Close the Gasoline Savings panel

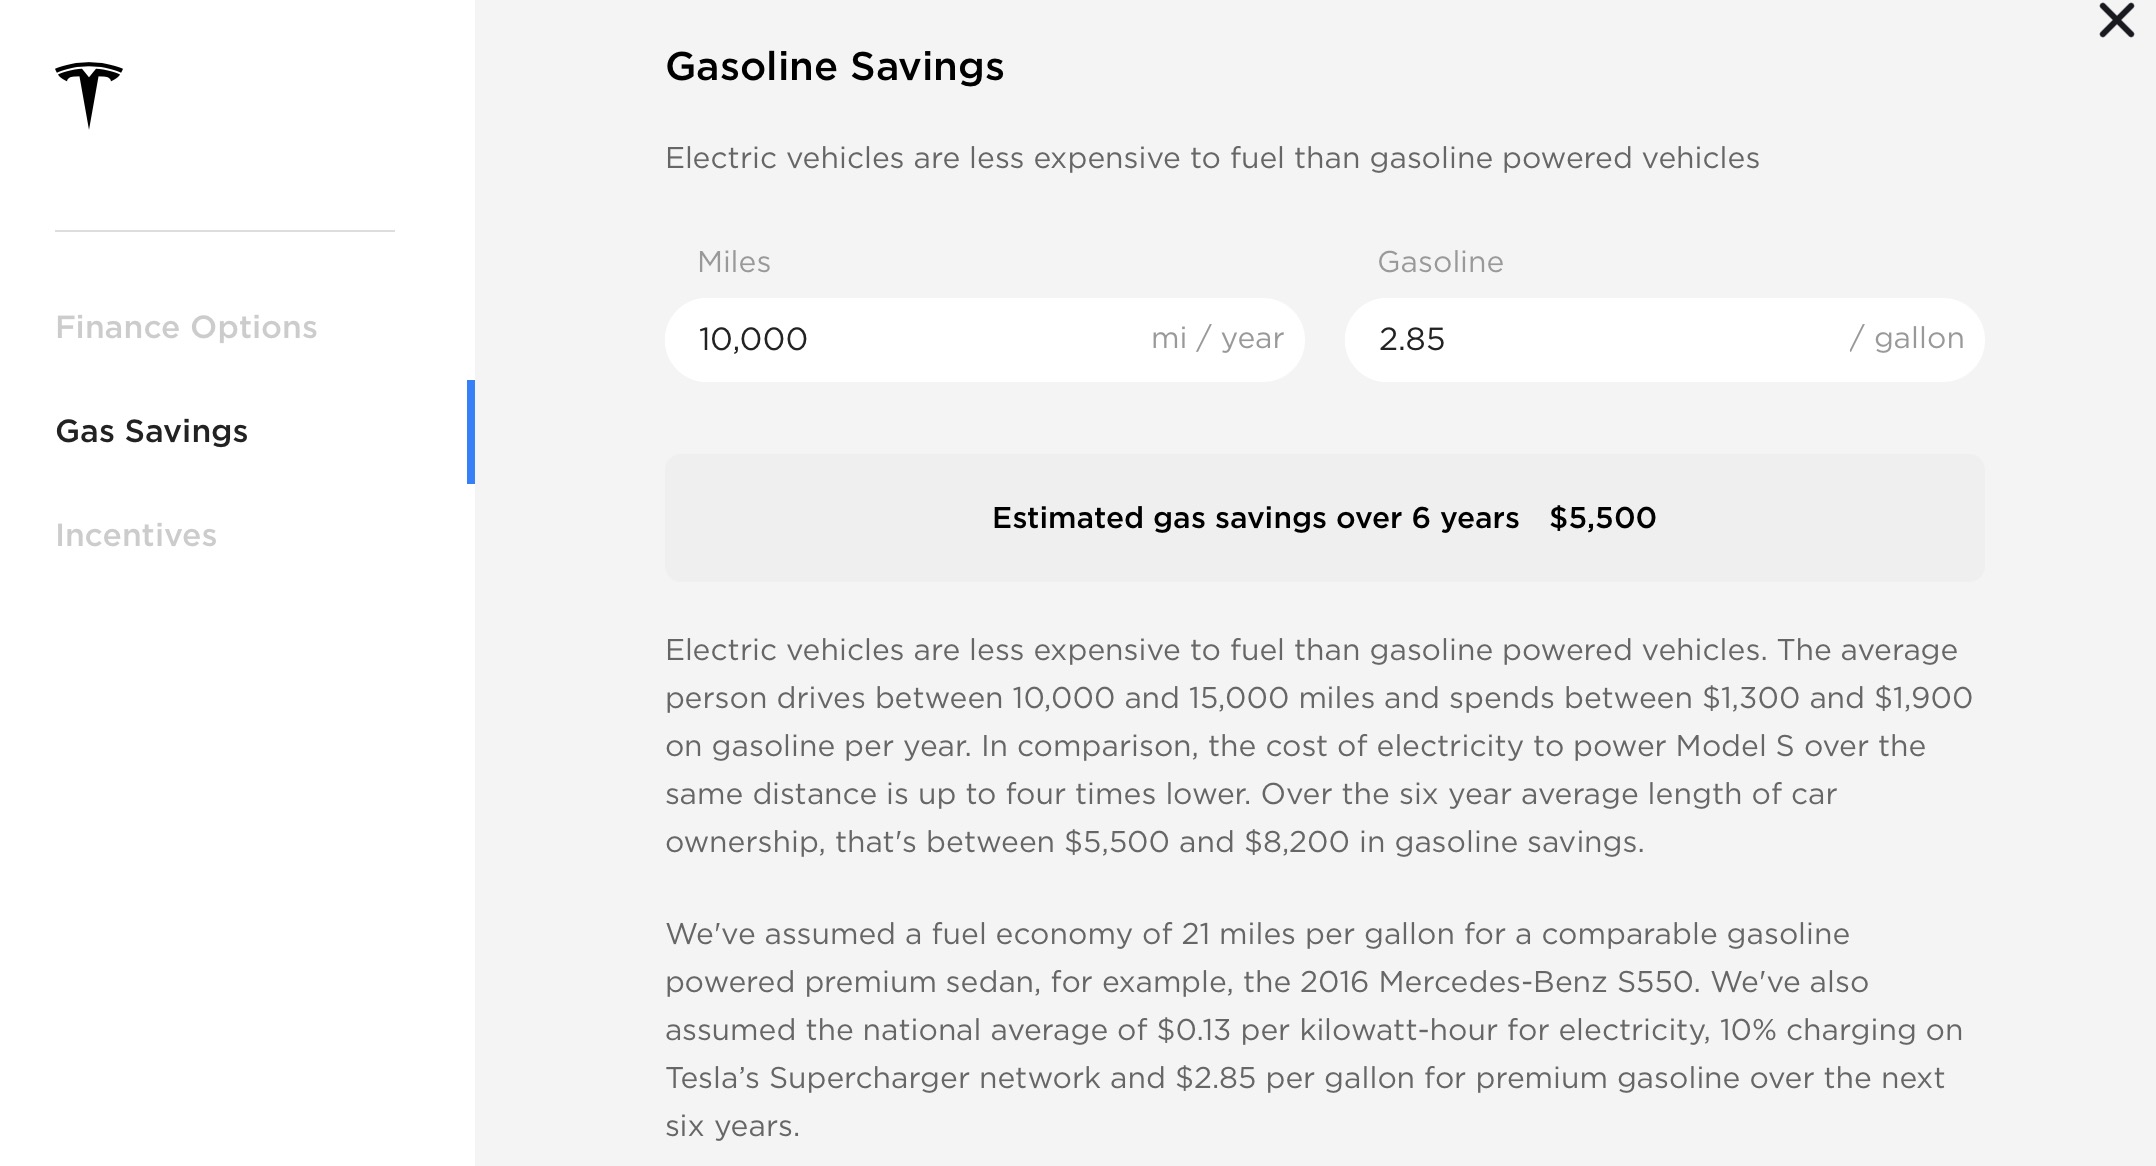(2116, 20)
